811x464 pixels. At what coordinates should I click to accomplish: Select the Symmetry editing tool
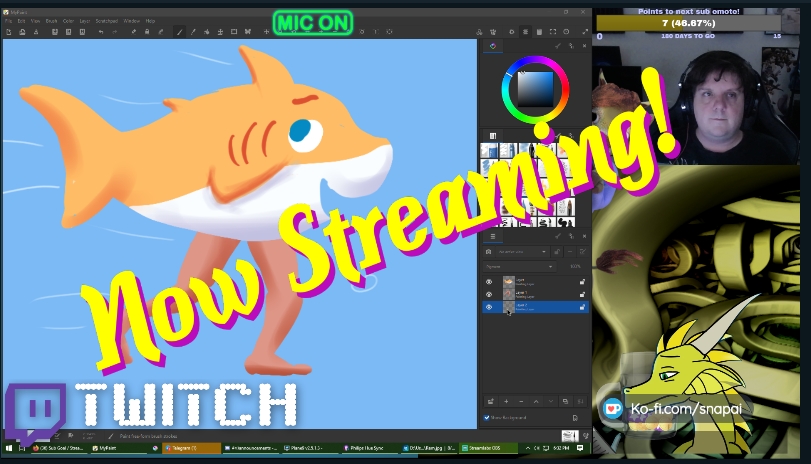click(x=220, y=32)
